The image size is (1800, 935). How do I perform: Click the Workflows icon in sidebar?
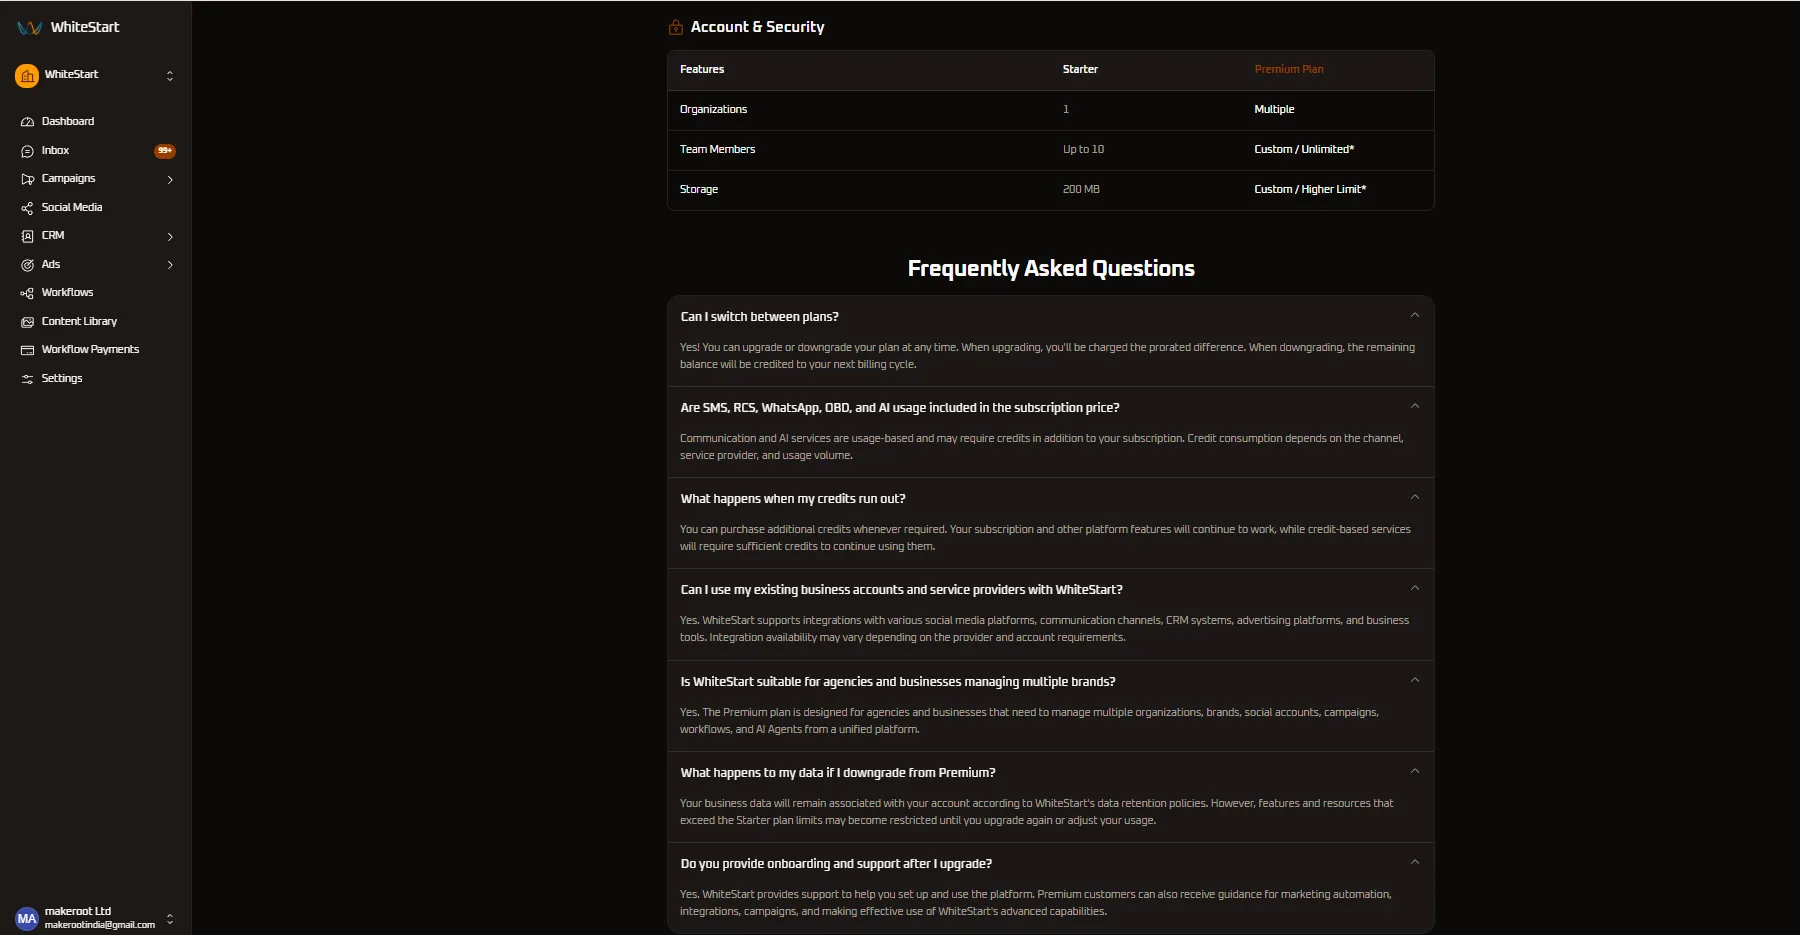[27, 293]
